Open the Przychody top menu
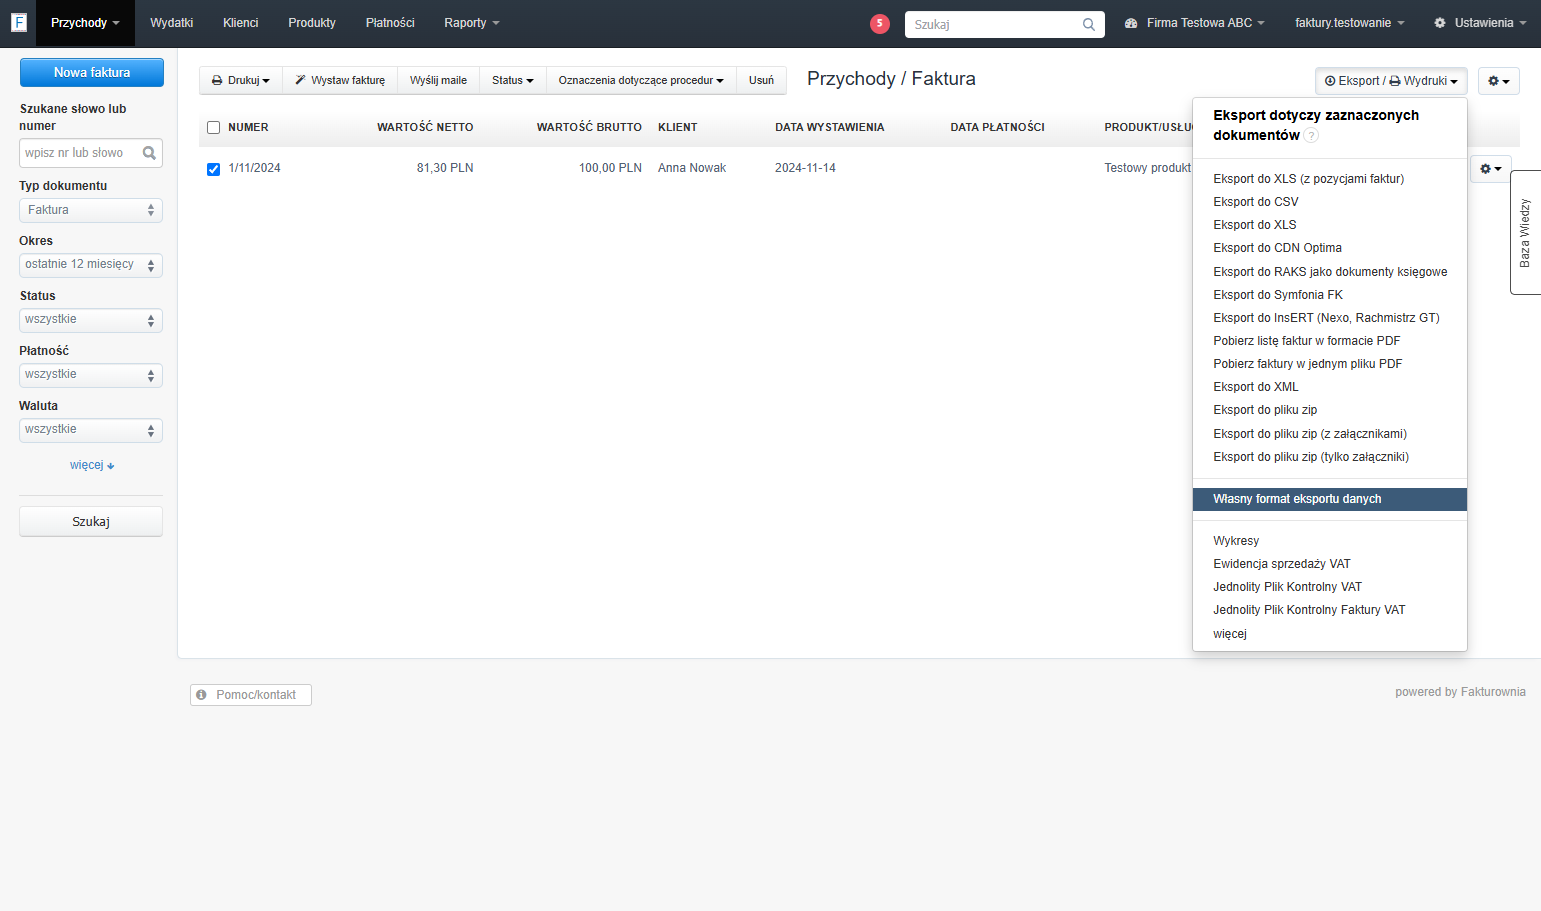Image resolution: width=1541 pixels, height=911 pixels. click(85, 23)
